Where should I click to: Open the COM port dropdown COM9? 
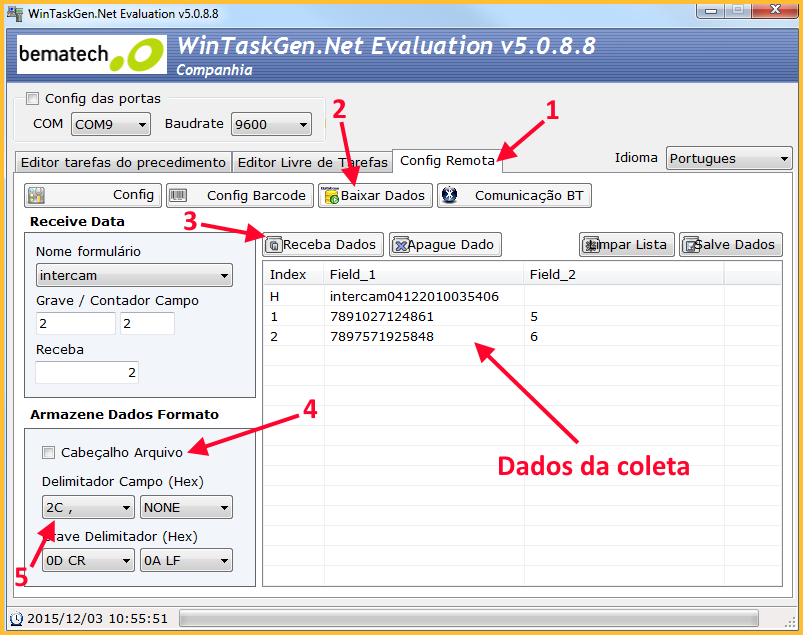[x=111, y=124]
